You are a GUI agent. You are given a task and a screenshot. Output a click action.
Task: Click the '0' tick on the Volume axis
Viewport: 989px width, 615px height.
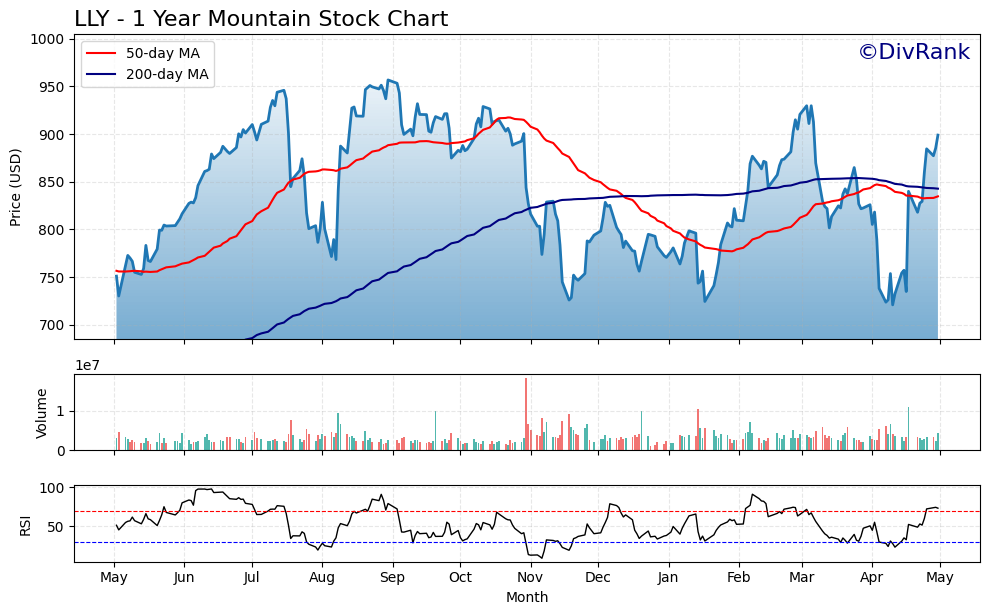click(61, 451)
